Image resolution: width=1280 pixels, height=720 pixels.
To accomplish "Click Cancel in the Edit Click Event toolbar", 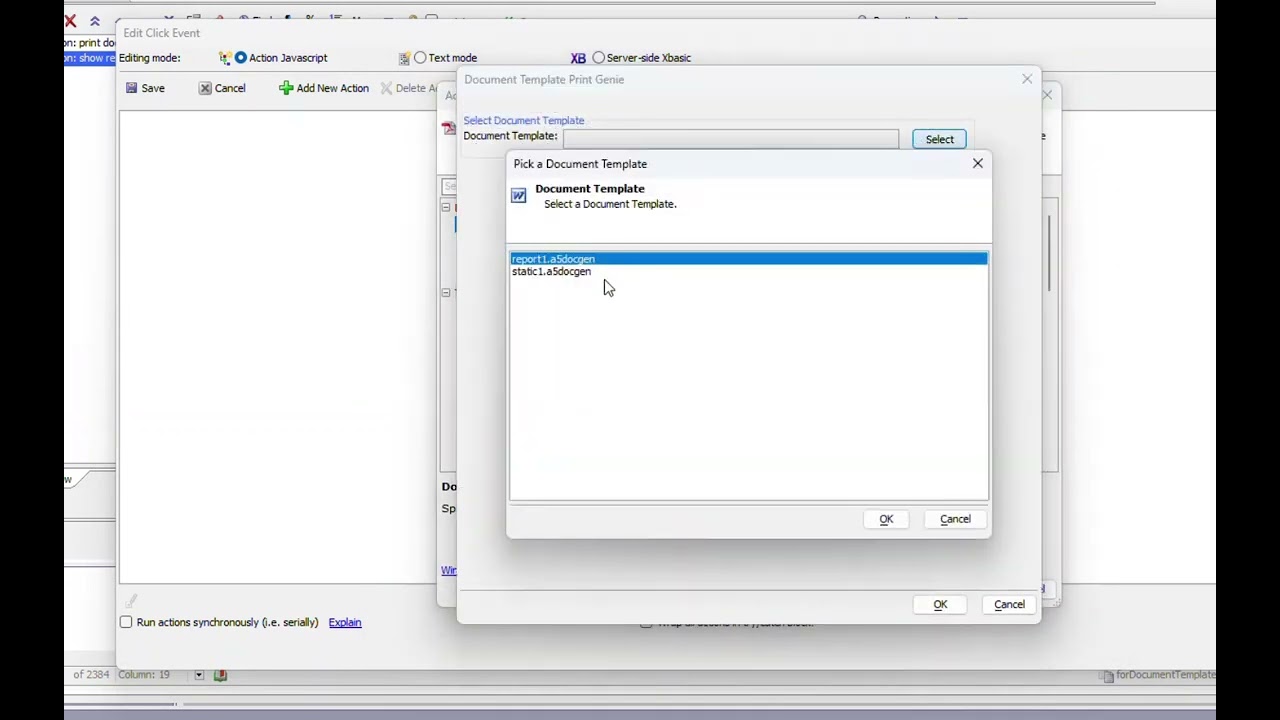I will click(x=221, y=88).
